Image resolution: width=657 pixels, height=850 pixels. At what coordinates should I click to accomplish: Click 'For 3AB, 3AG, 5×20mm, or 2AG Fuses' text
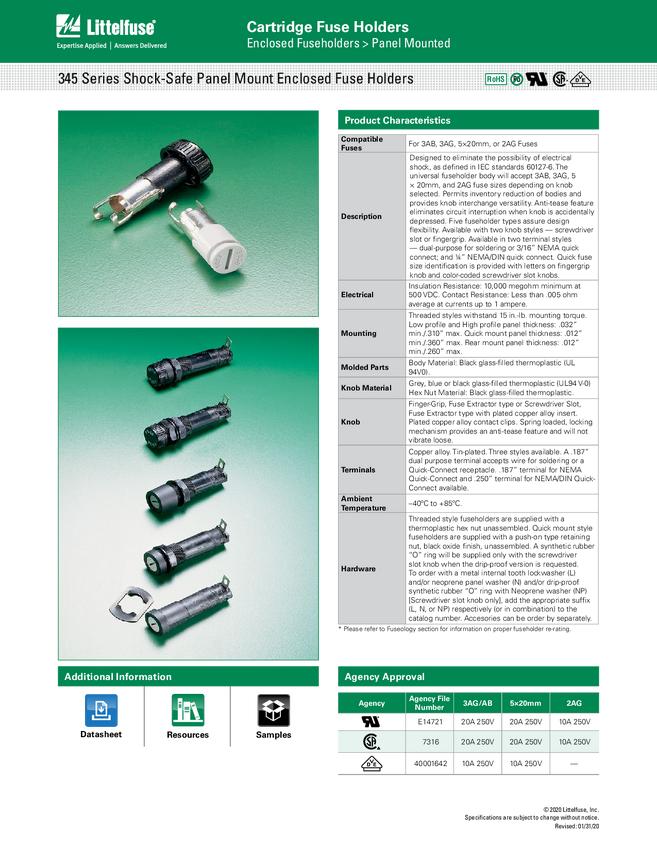[x=473, y=144]
